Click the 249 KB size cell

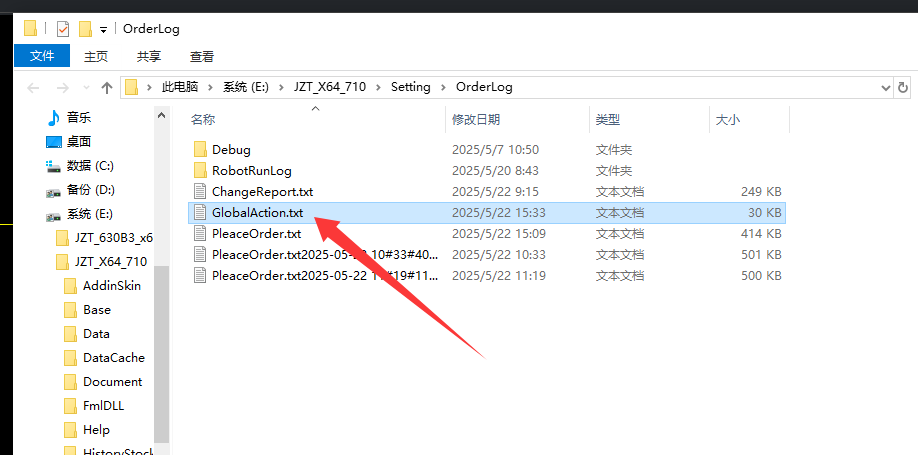tap(761, 191)
